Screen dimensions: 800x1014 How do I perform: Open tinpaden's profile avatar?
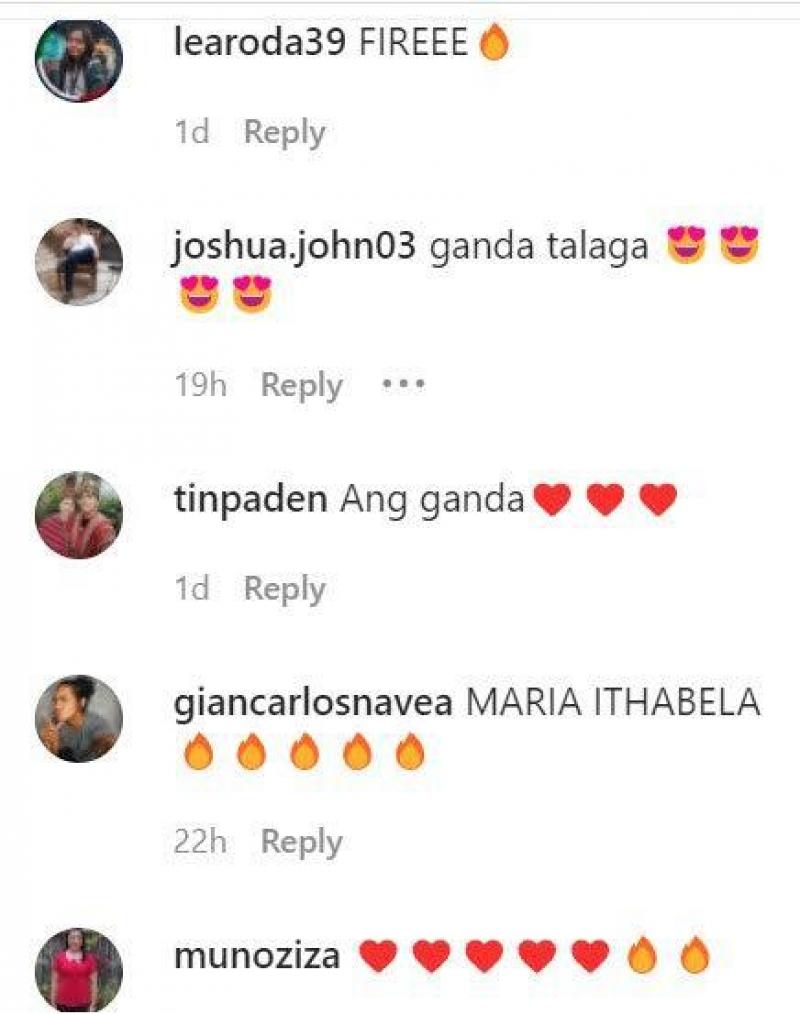coord(78,515)
